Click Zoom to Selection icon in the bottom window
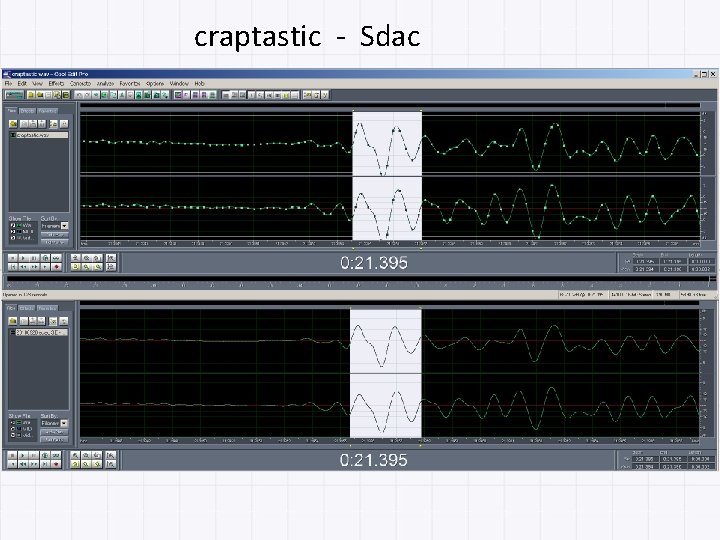720x540 pixels. point(75,464)
